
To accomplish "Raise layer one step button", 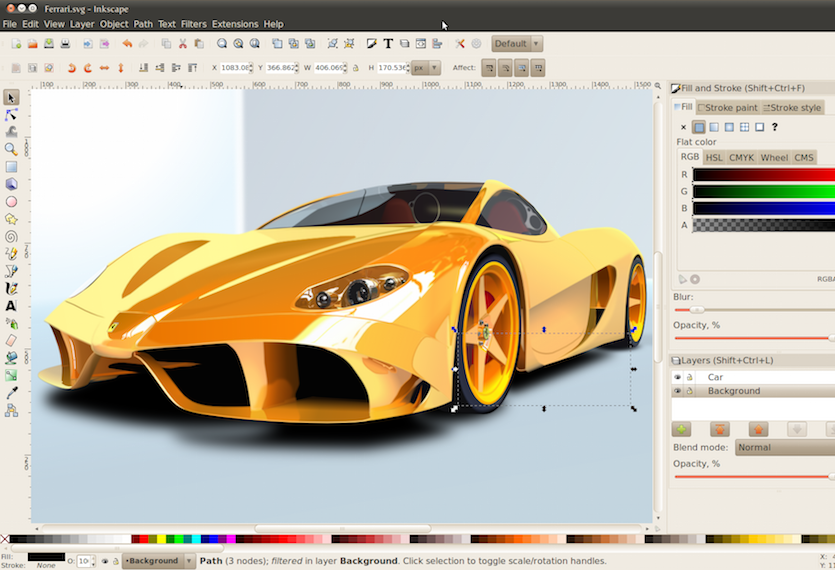I will [758, 429].
